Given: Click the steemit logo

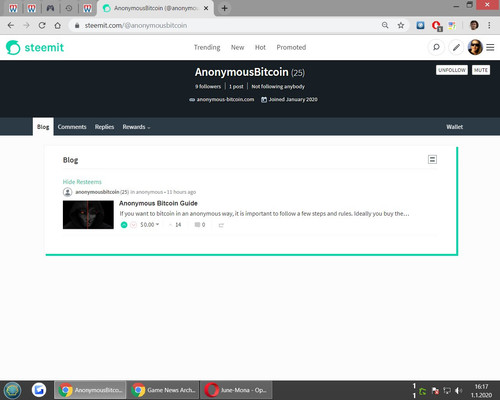Looking at the screenshot, I should coord(35,47).
